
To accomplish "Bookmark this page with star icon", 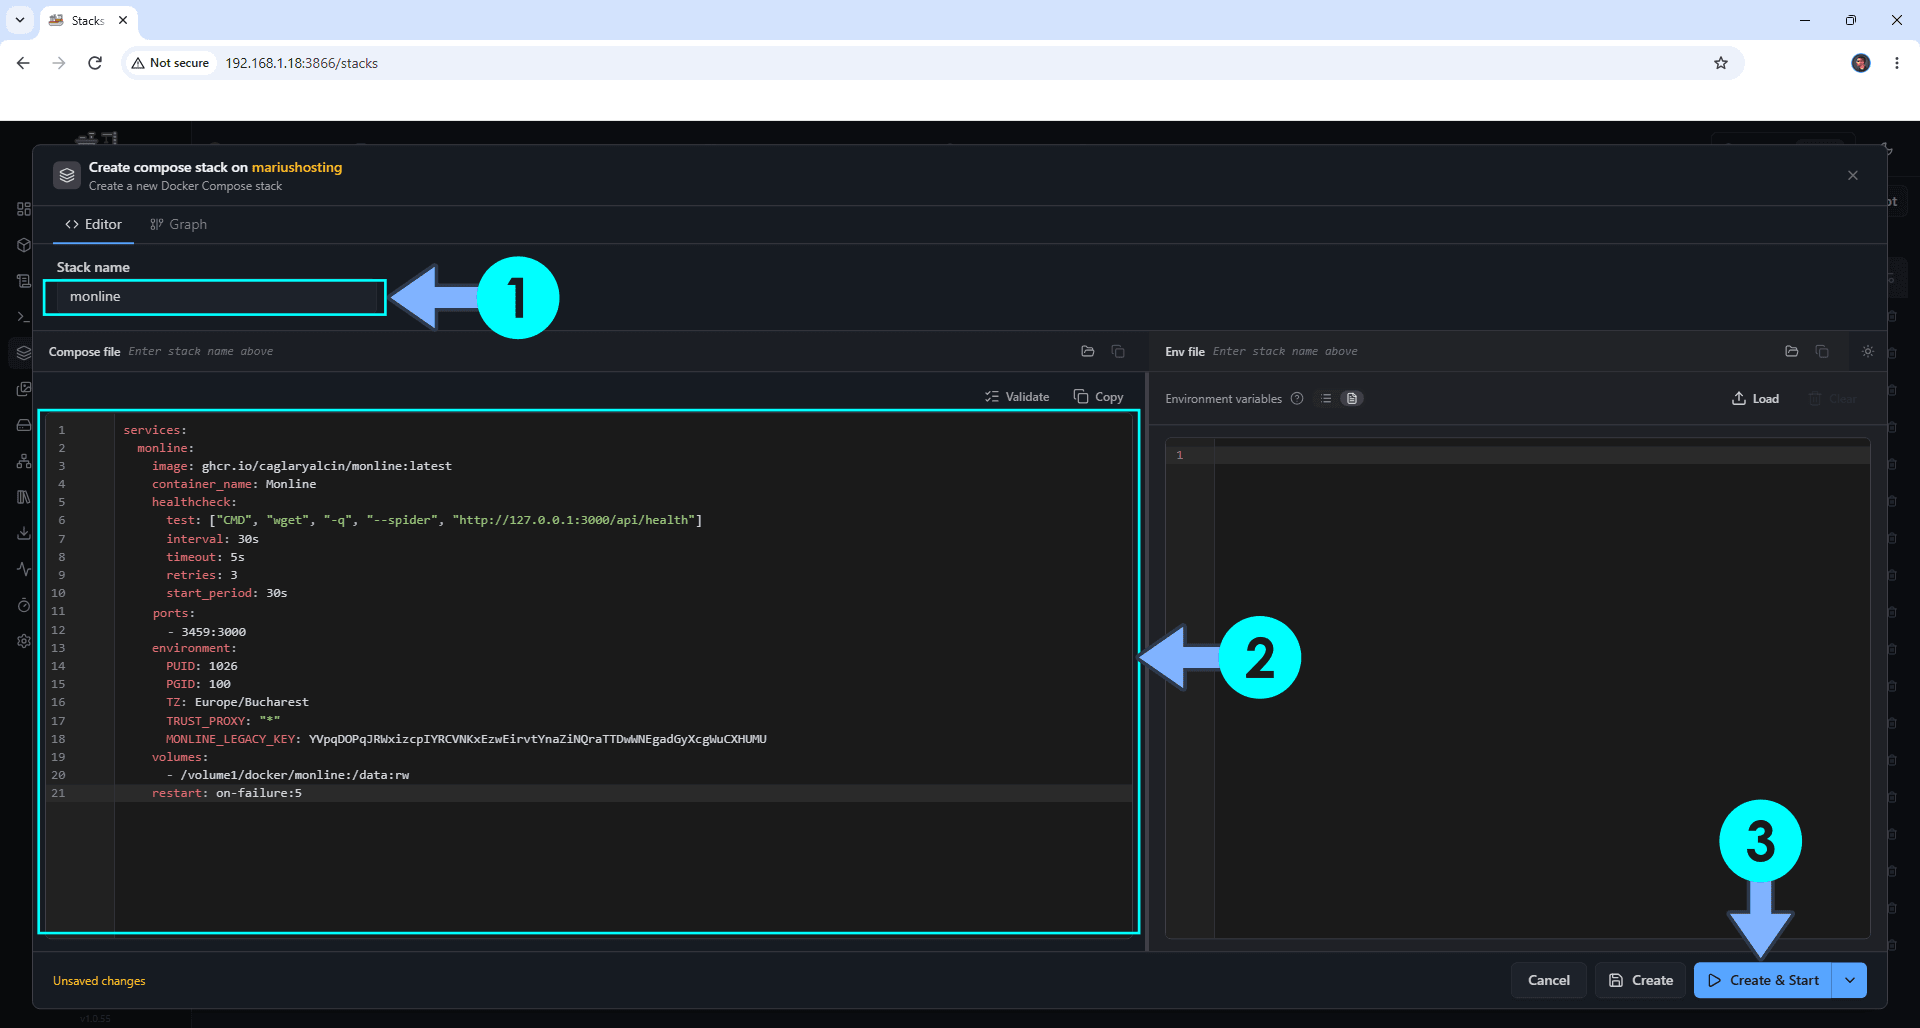I will pyautogui.click(x=1721, y=63).
